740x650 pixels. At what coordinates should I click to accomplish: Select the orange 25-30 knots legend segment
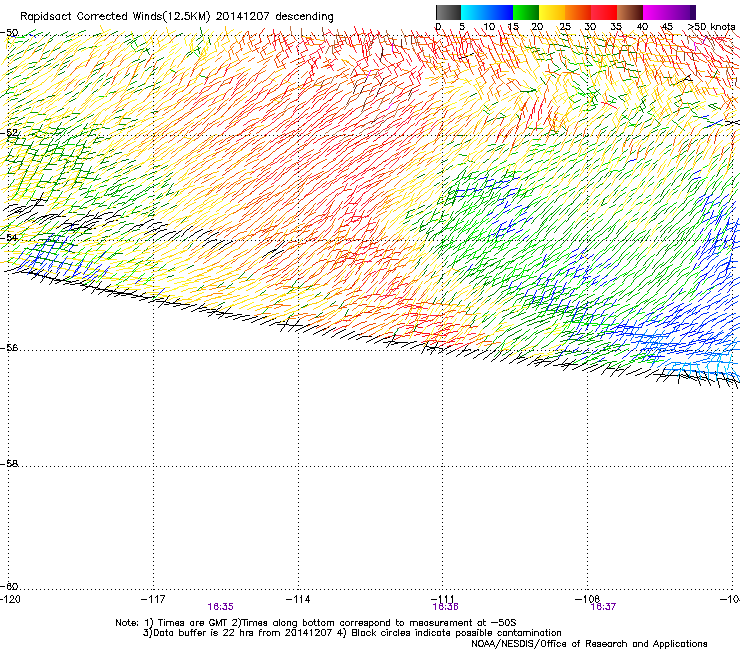coord(578,12)
